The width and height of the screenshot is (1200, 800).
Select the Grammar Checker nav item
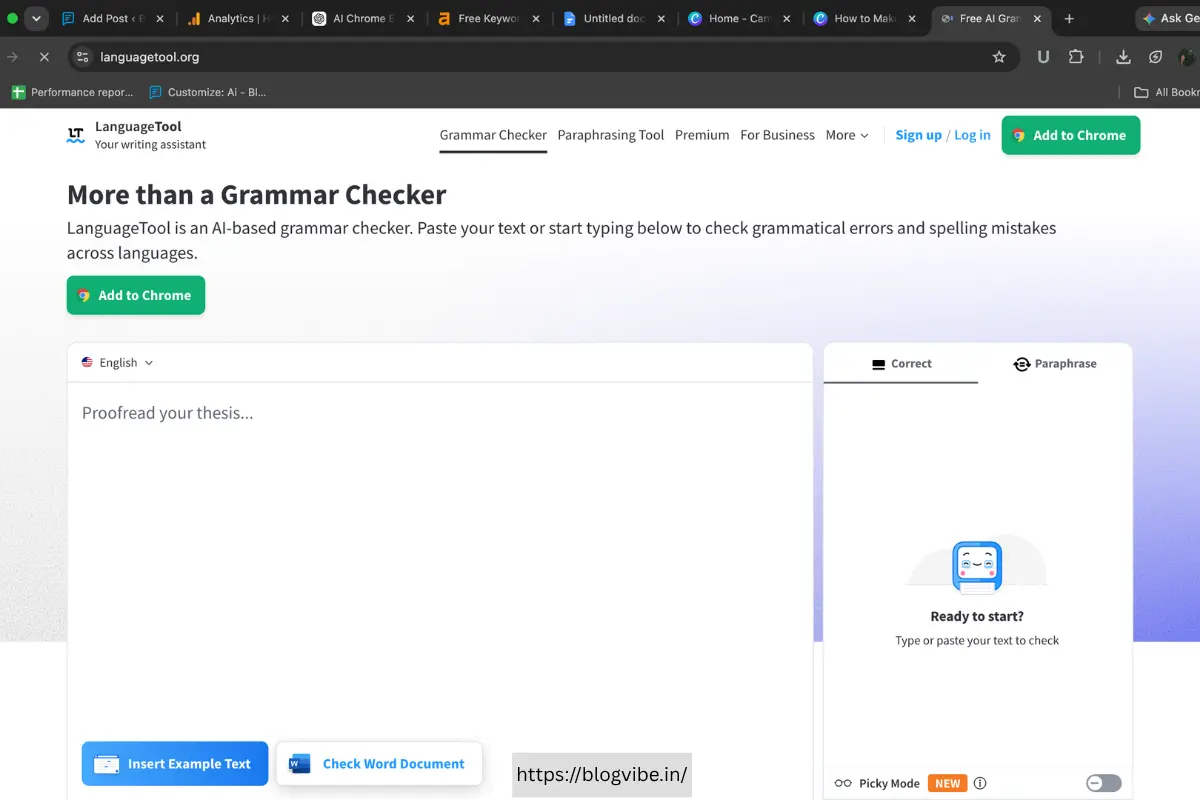(x=493, y=135)
